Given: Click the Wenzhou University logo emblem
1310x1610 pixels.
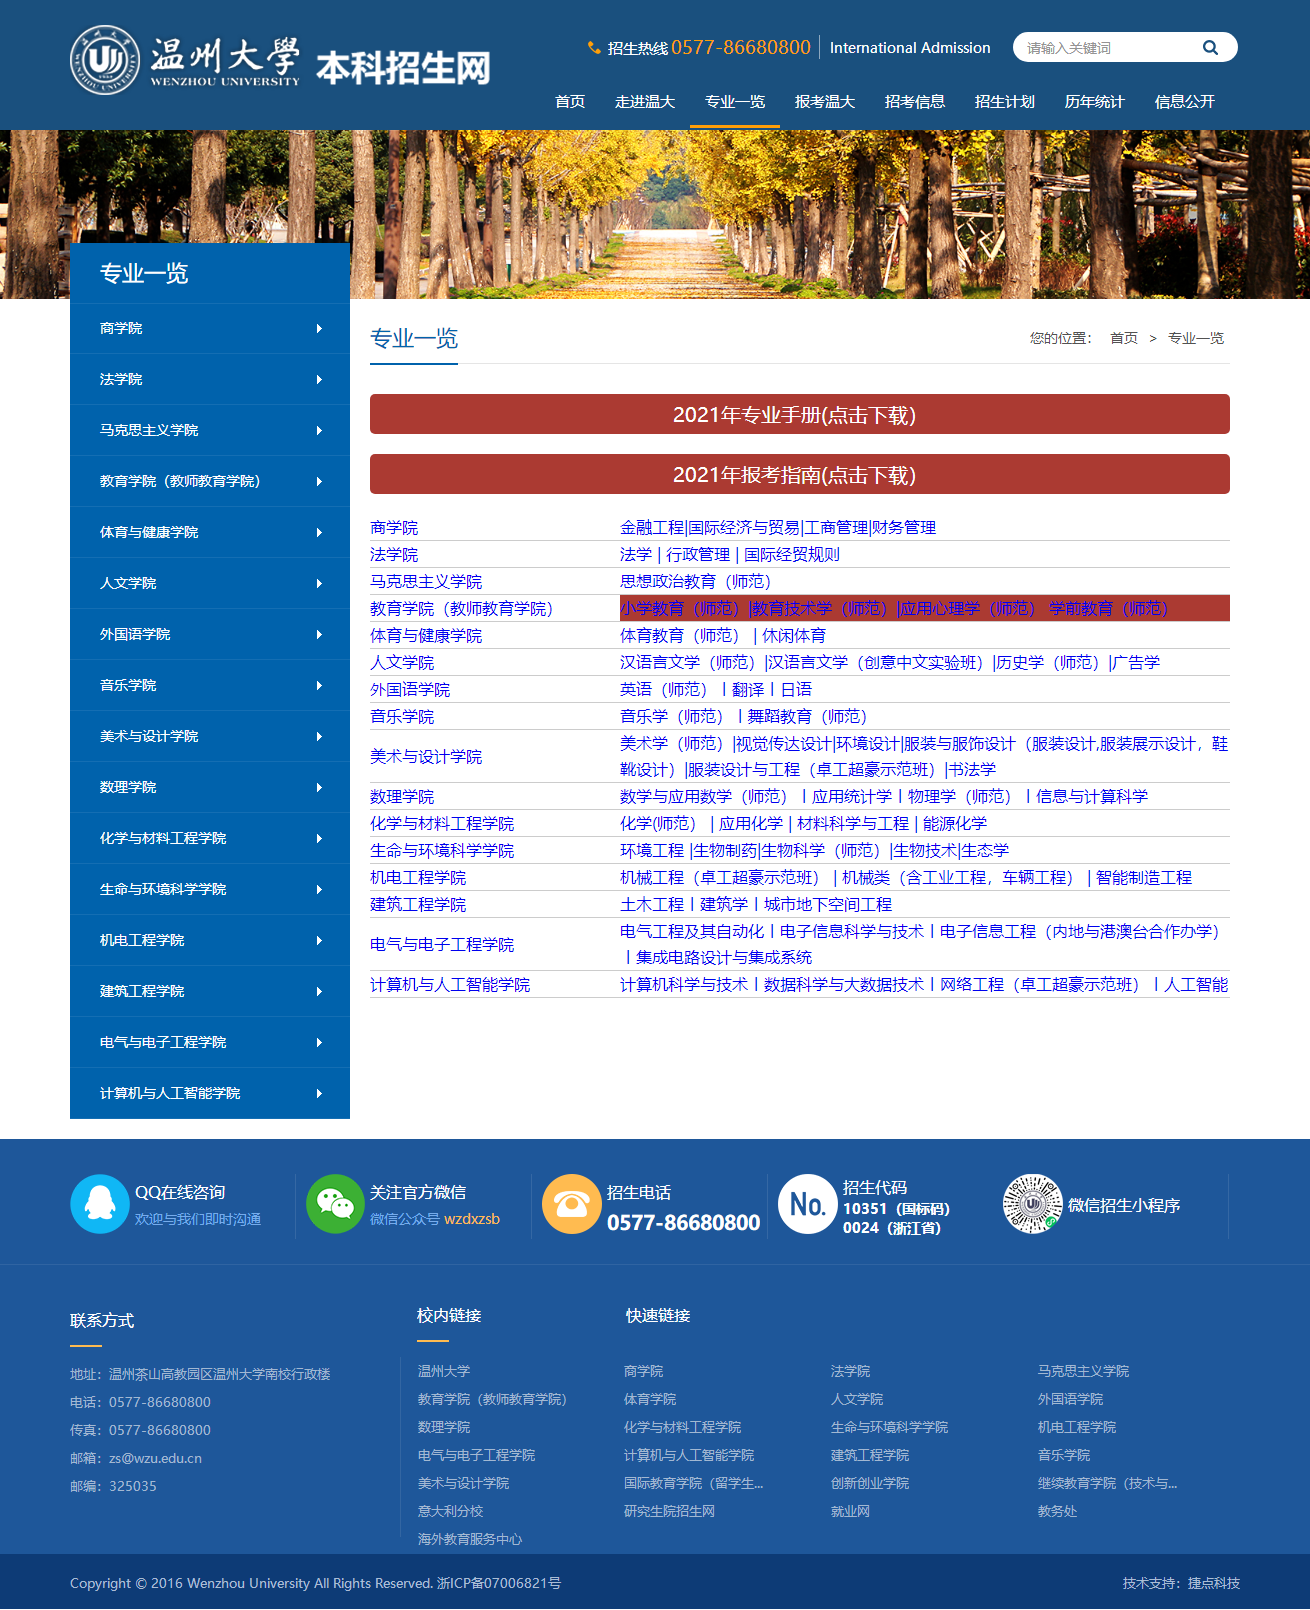Looking at the screenshot, I should (105, 60).
